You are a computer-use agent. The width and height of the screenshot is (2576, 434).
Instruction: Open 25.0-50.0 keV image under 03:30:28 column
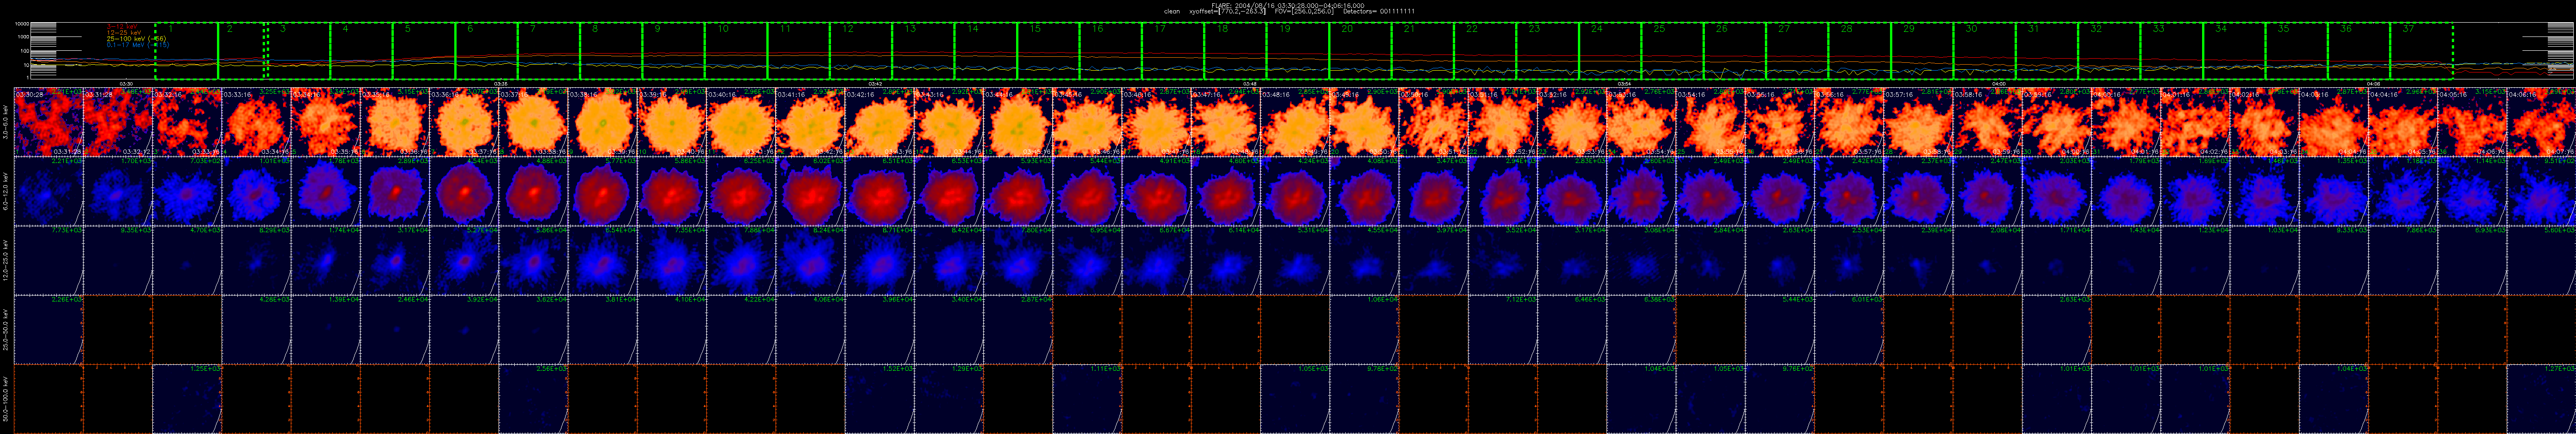click(x=48, y=329)
